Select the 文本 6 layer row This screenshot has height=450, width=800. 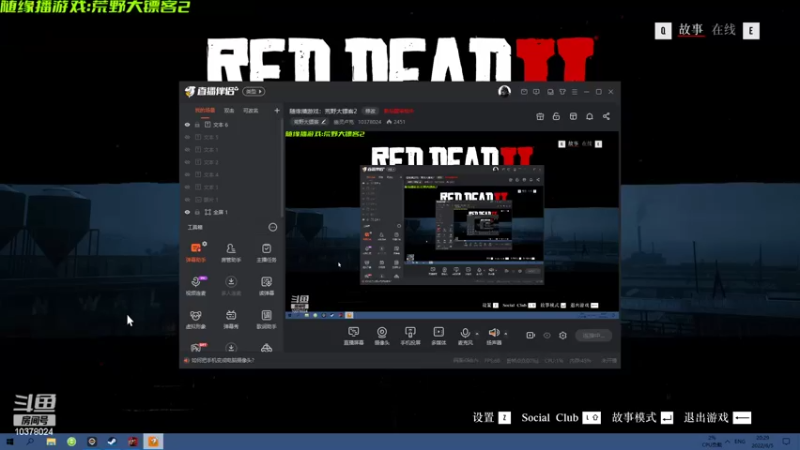coord(232,124)
